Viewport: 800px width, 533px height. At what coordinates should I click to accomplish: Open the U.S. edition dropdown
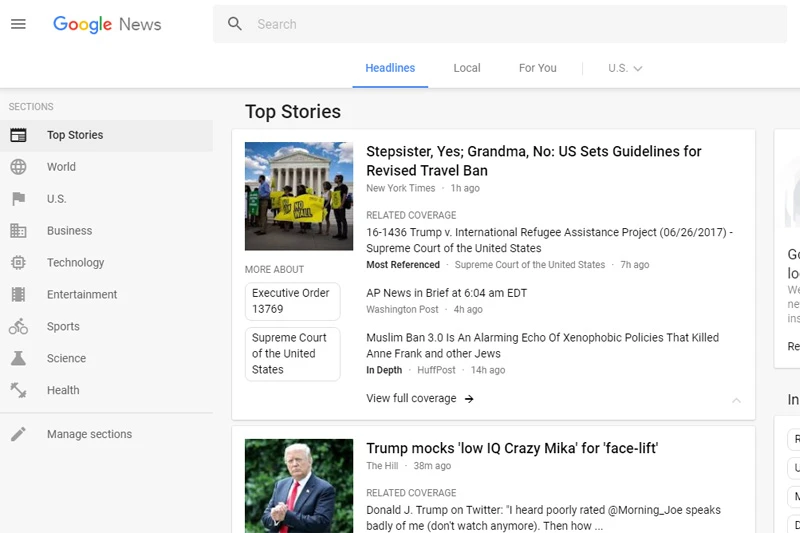click(x=625, y=68)
